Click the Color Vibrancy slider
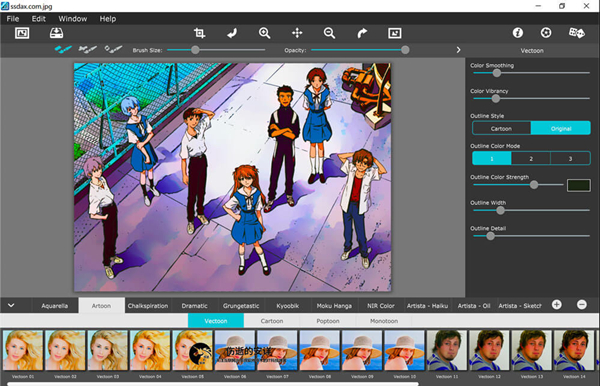This screenshot has width=600, height=386. pyautogui.click(x=531, y=99)
